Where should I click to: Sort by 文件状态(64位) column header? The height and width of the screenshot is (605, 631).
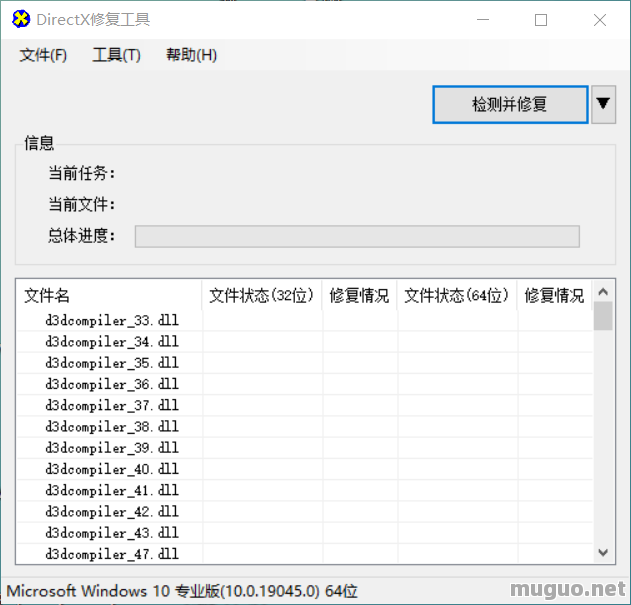click(457, 295)
